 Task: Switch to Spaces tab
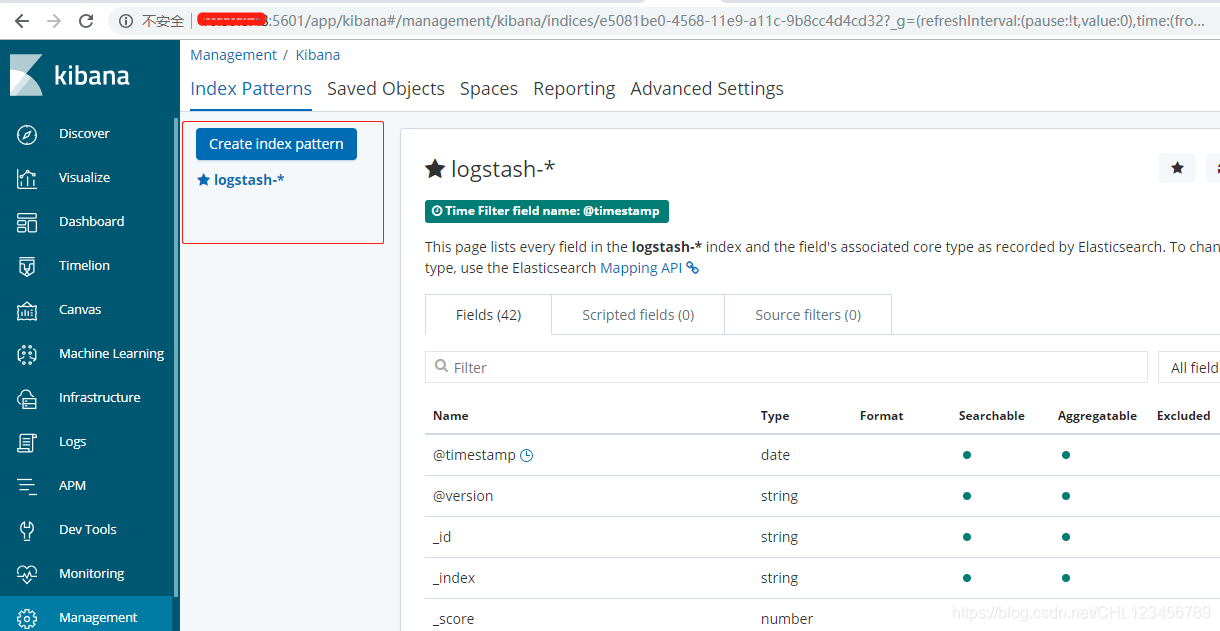489,88
